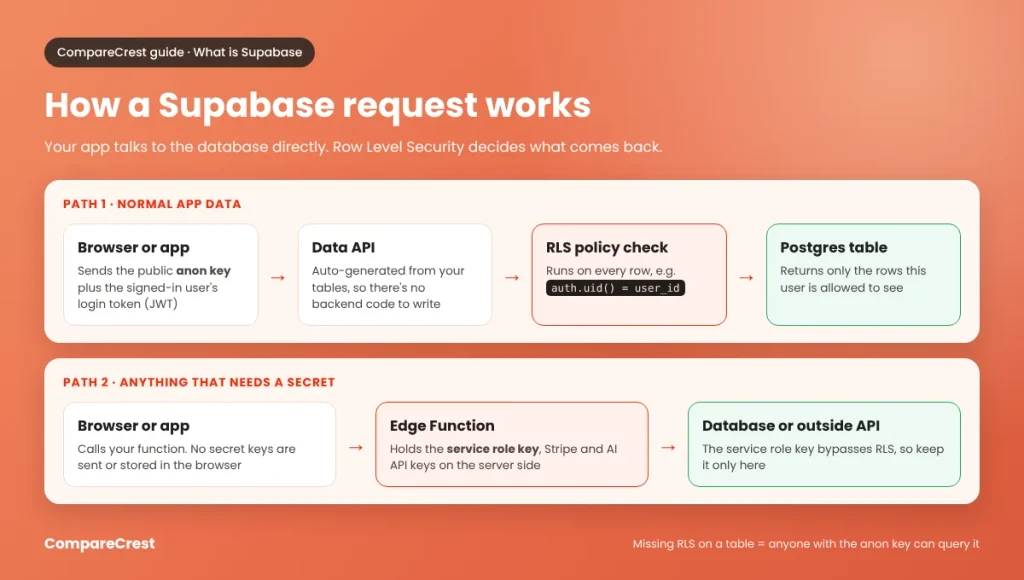Click the "Data API" card title
This screenshot has width=1024, height=580.
click(343, 248)
